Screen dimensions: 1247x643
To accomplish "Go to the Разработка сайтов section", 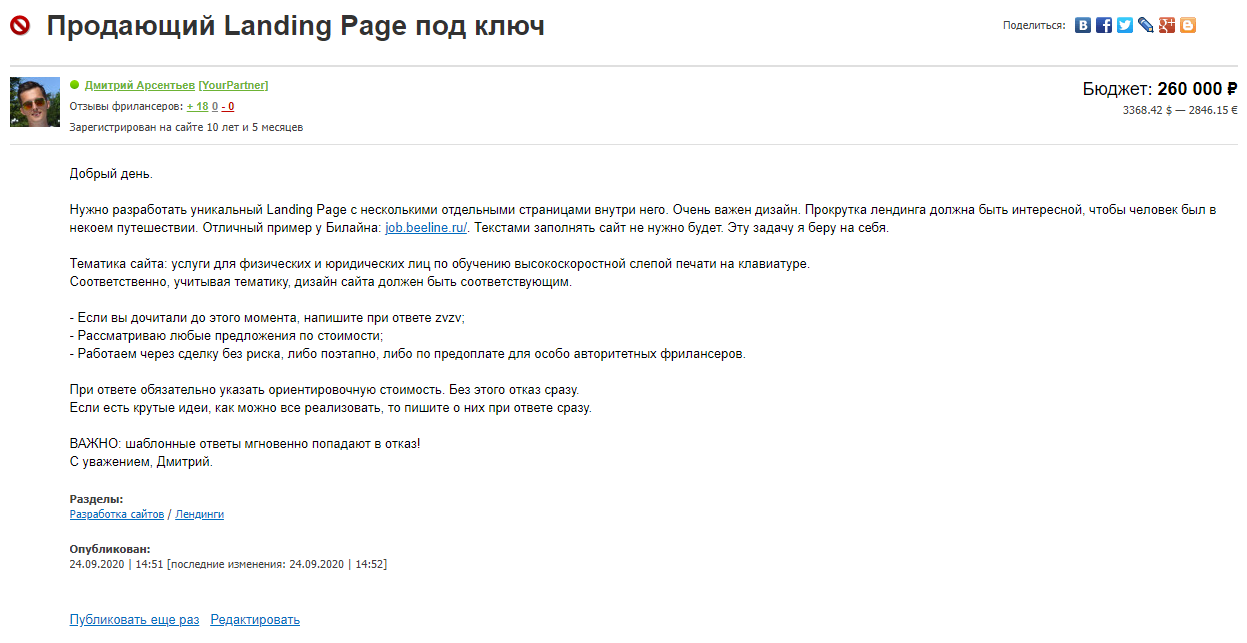I will click(116, 514).
